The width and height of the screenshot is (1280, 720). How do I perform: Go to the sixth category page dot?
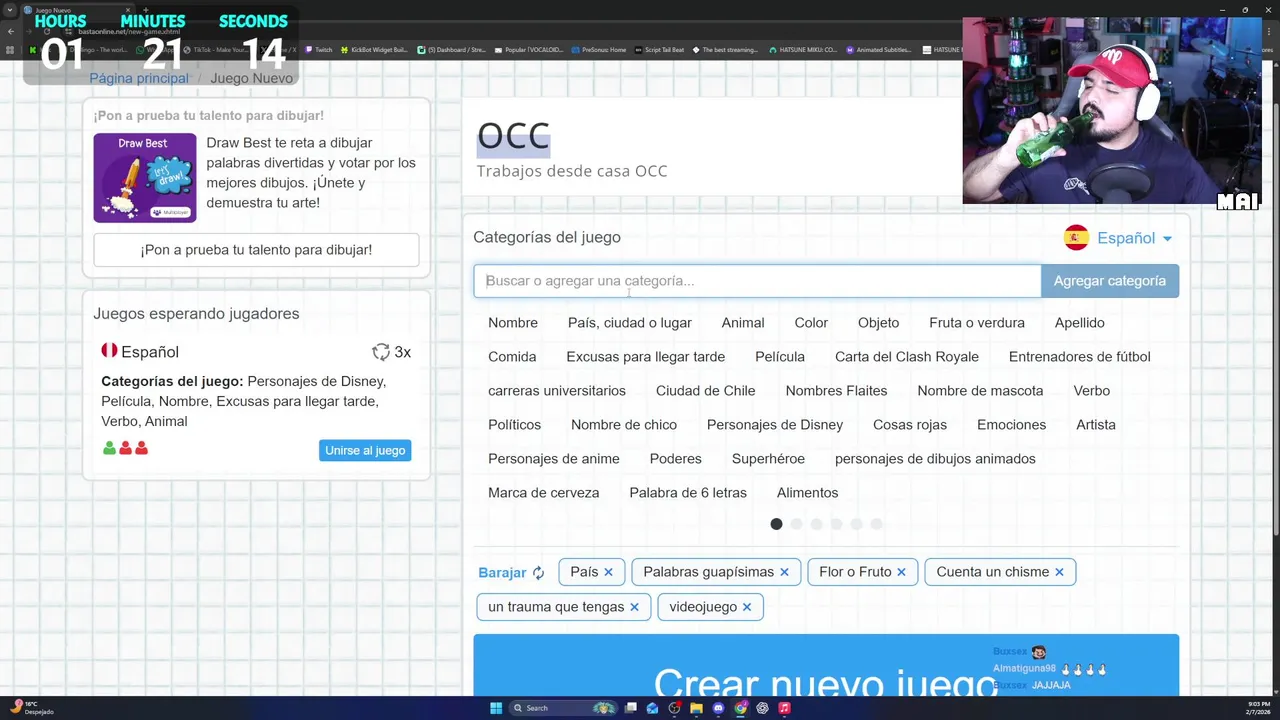tap(876, 524)
